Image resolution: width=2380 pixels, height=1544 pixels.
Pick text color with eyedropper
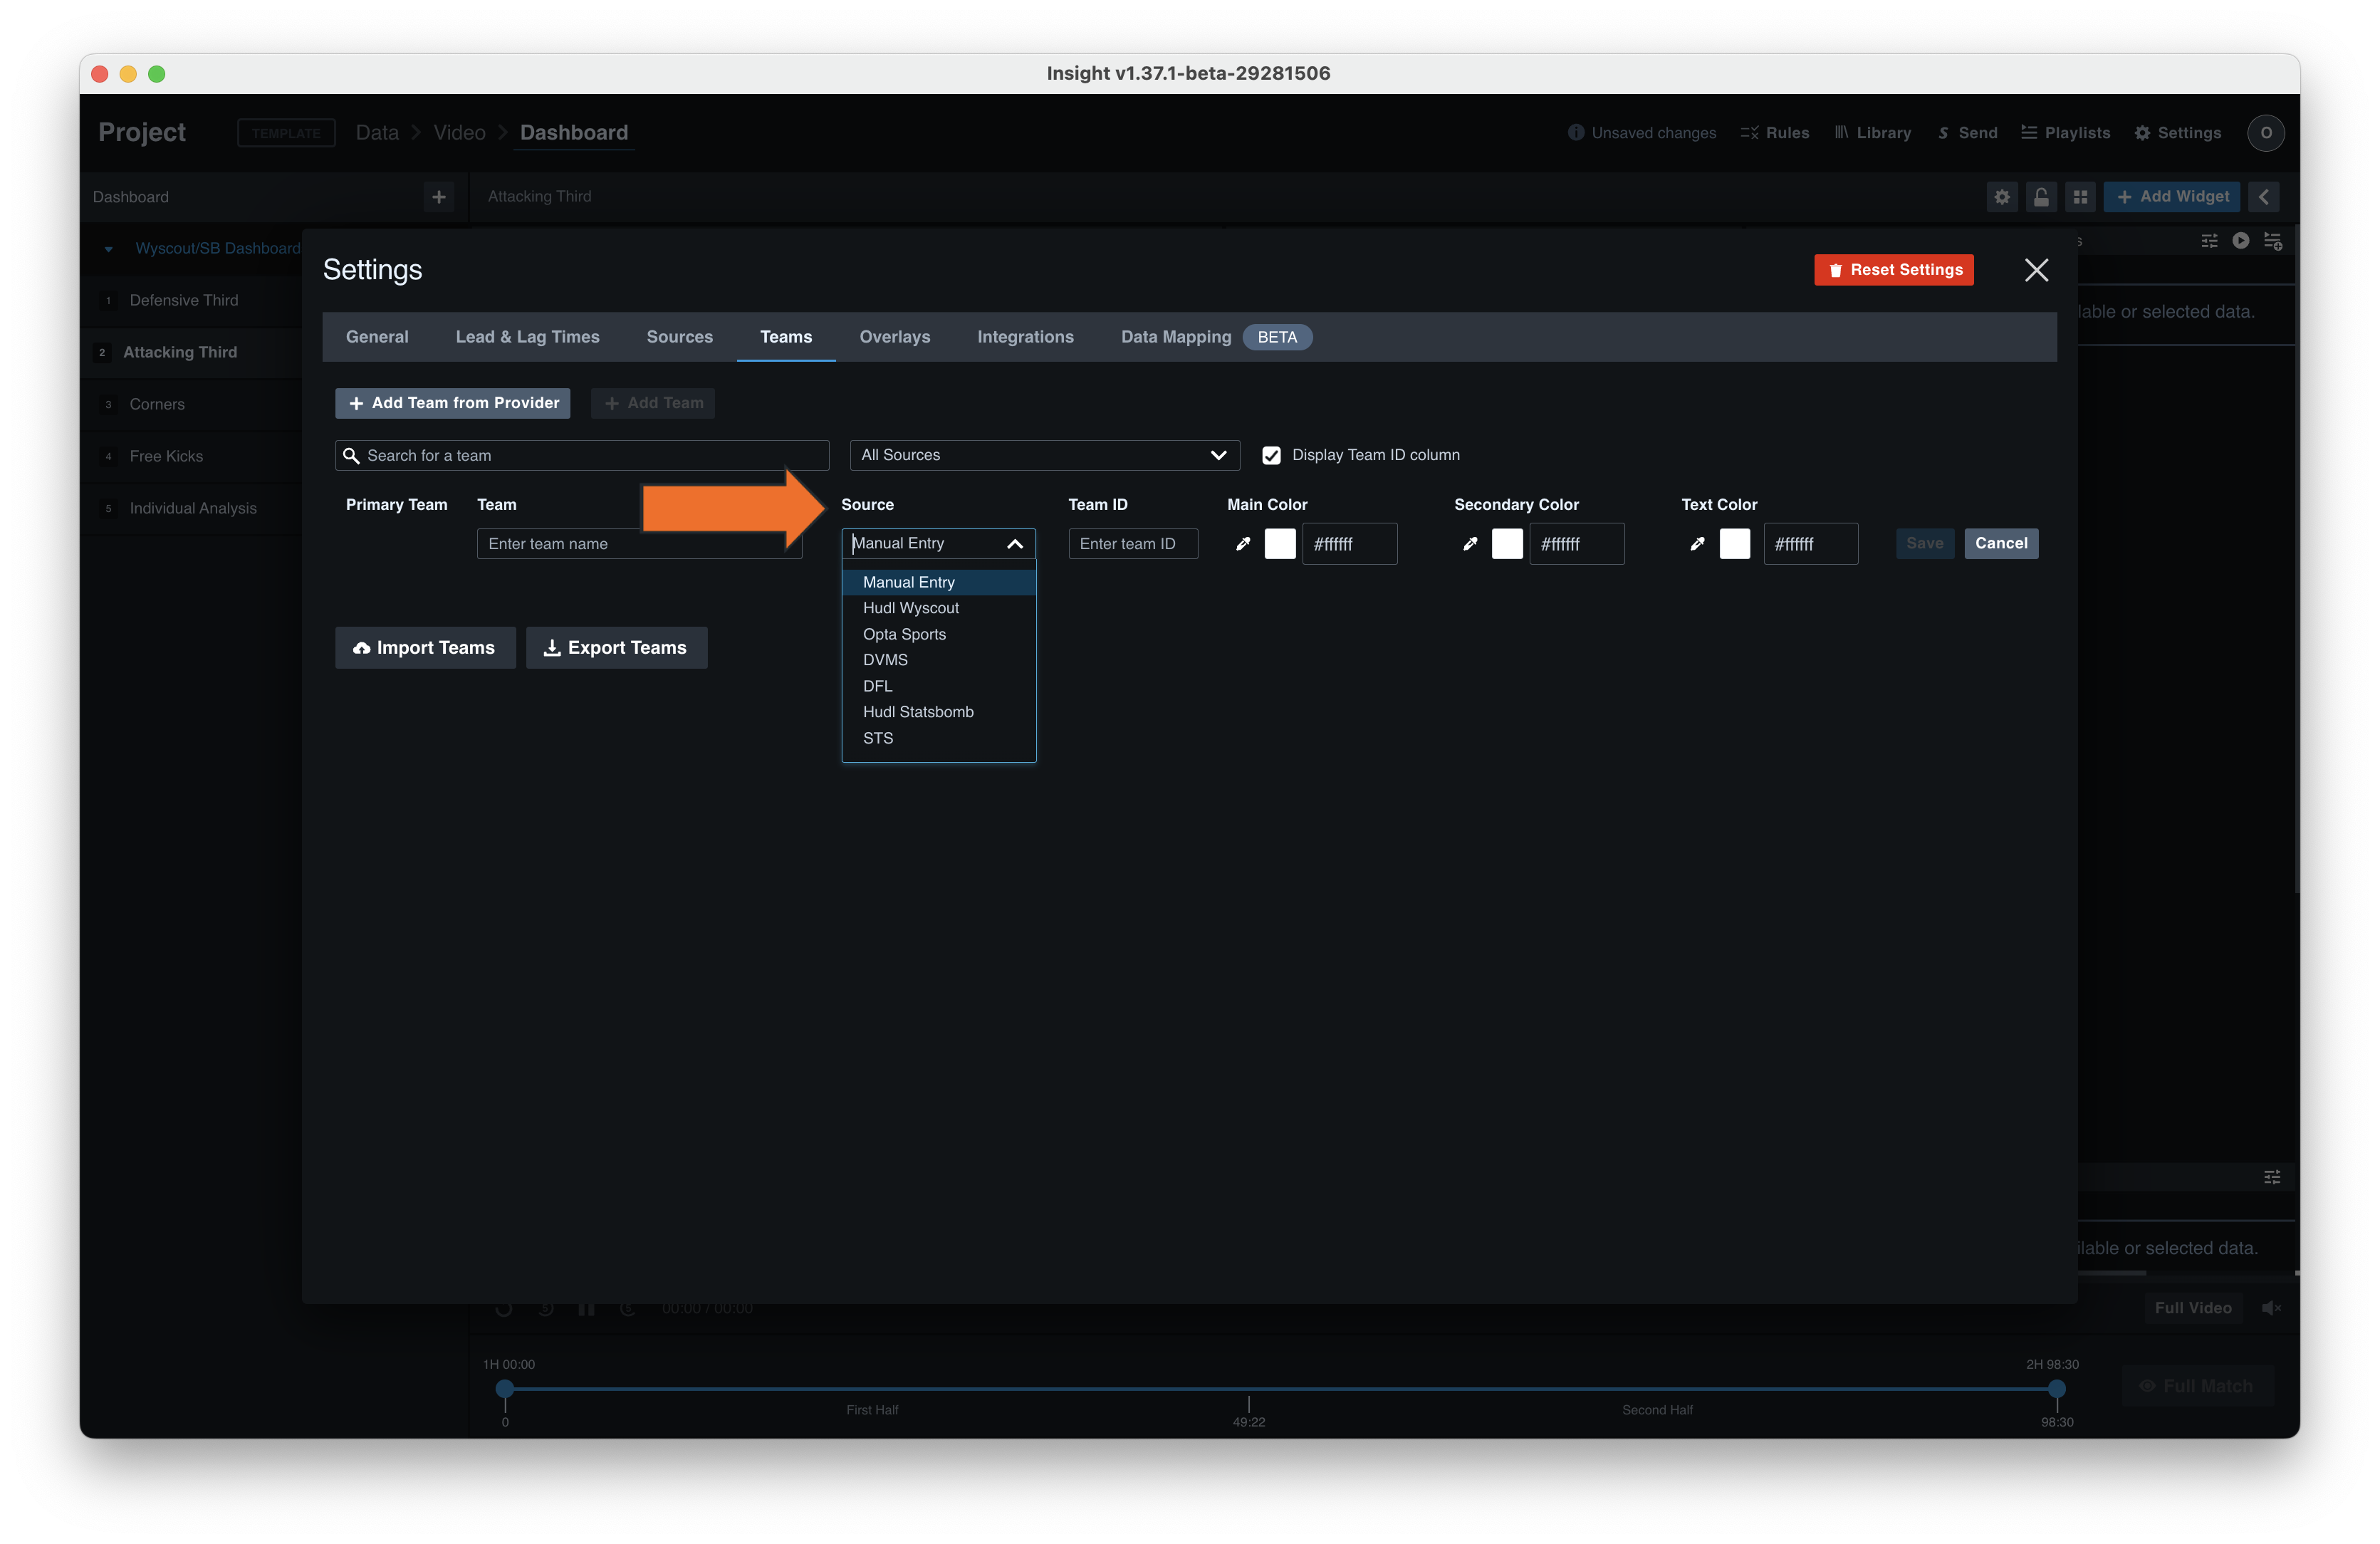click(1697, 544)
